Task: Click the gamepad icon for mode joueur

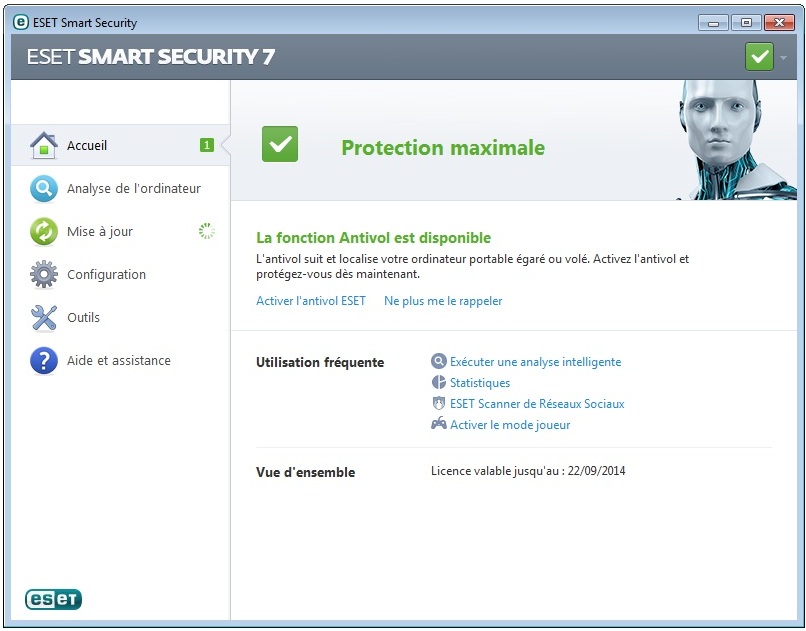Action: [x=438, y=424]
